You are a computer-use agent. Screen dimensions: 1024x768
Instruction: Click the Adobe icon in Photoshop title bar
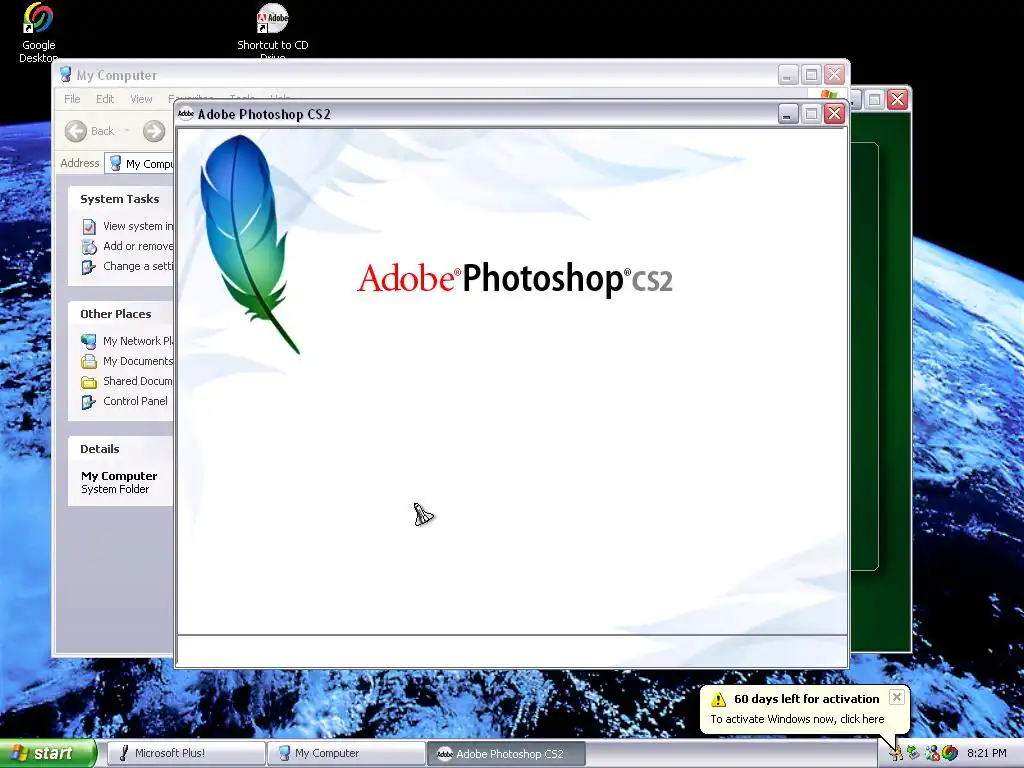(186, 114)
